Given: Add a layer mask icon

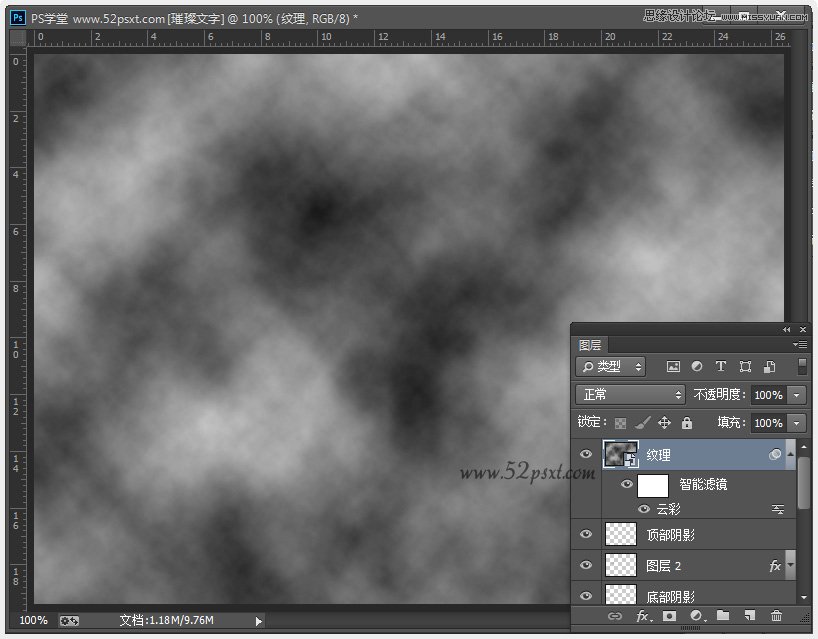Looking at the screenshot, I should (669, 616).
